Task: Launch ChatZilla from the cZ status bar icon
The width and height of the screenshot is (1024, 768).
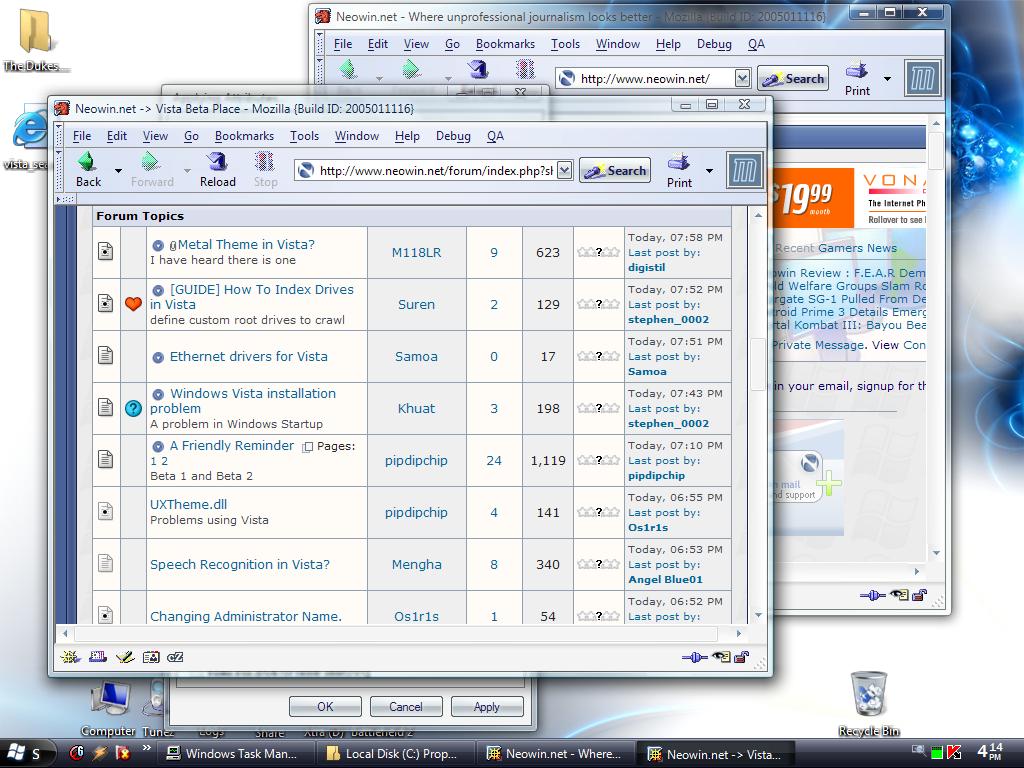Action: 175,657
